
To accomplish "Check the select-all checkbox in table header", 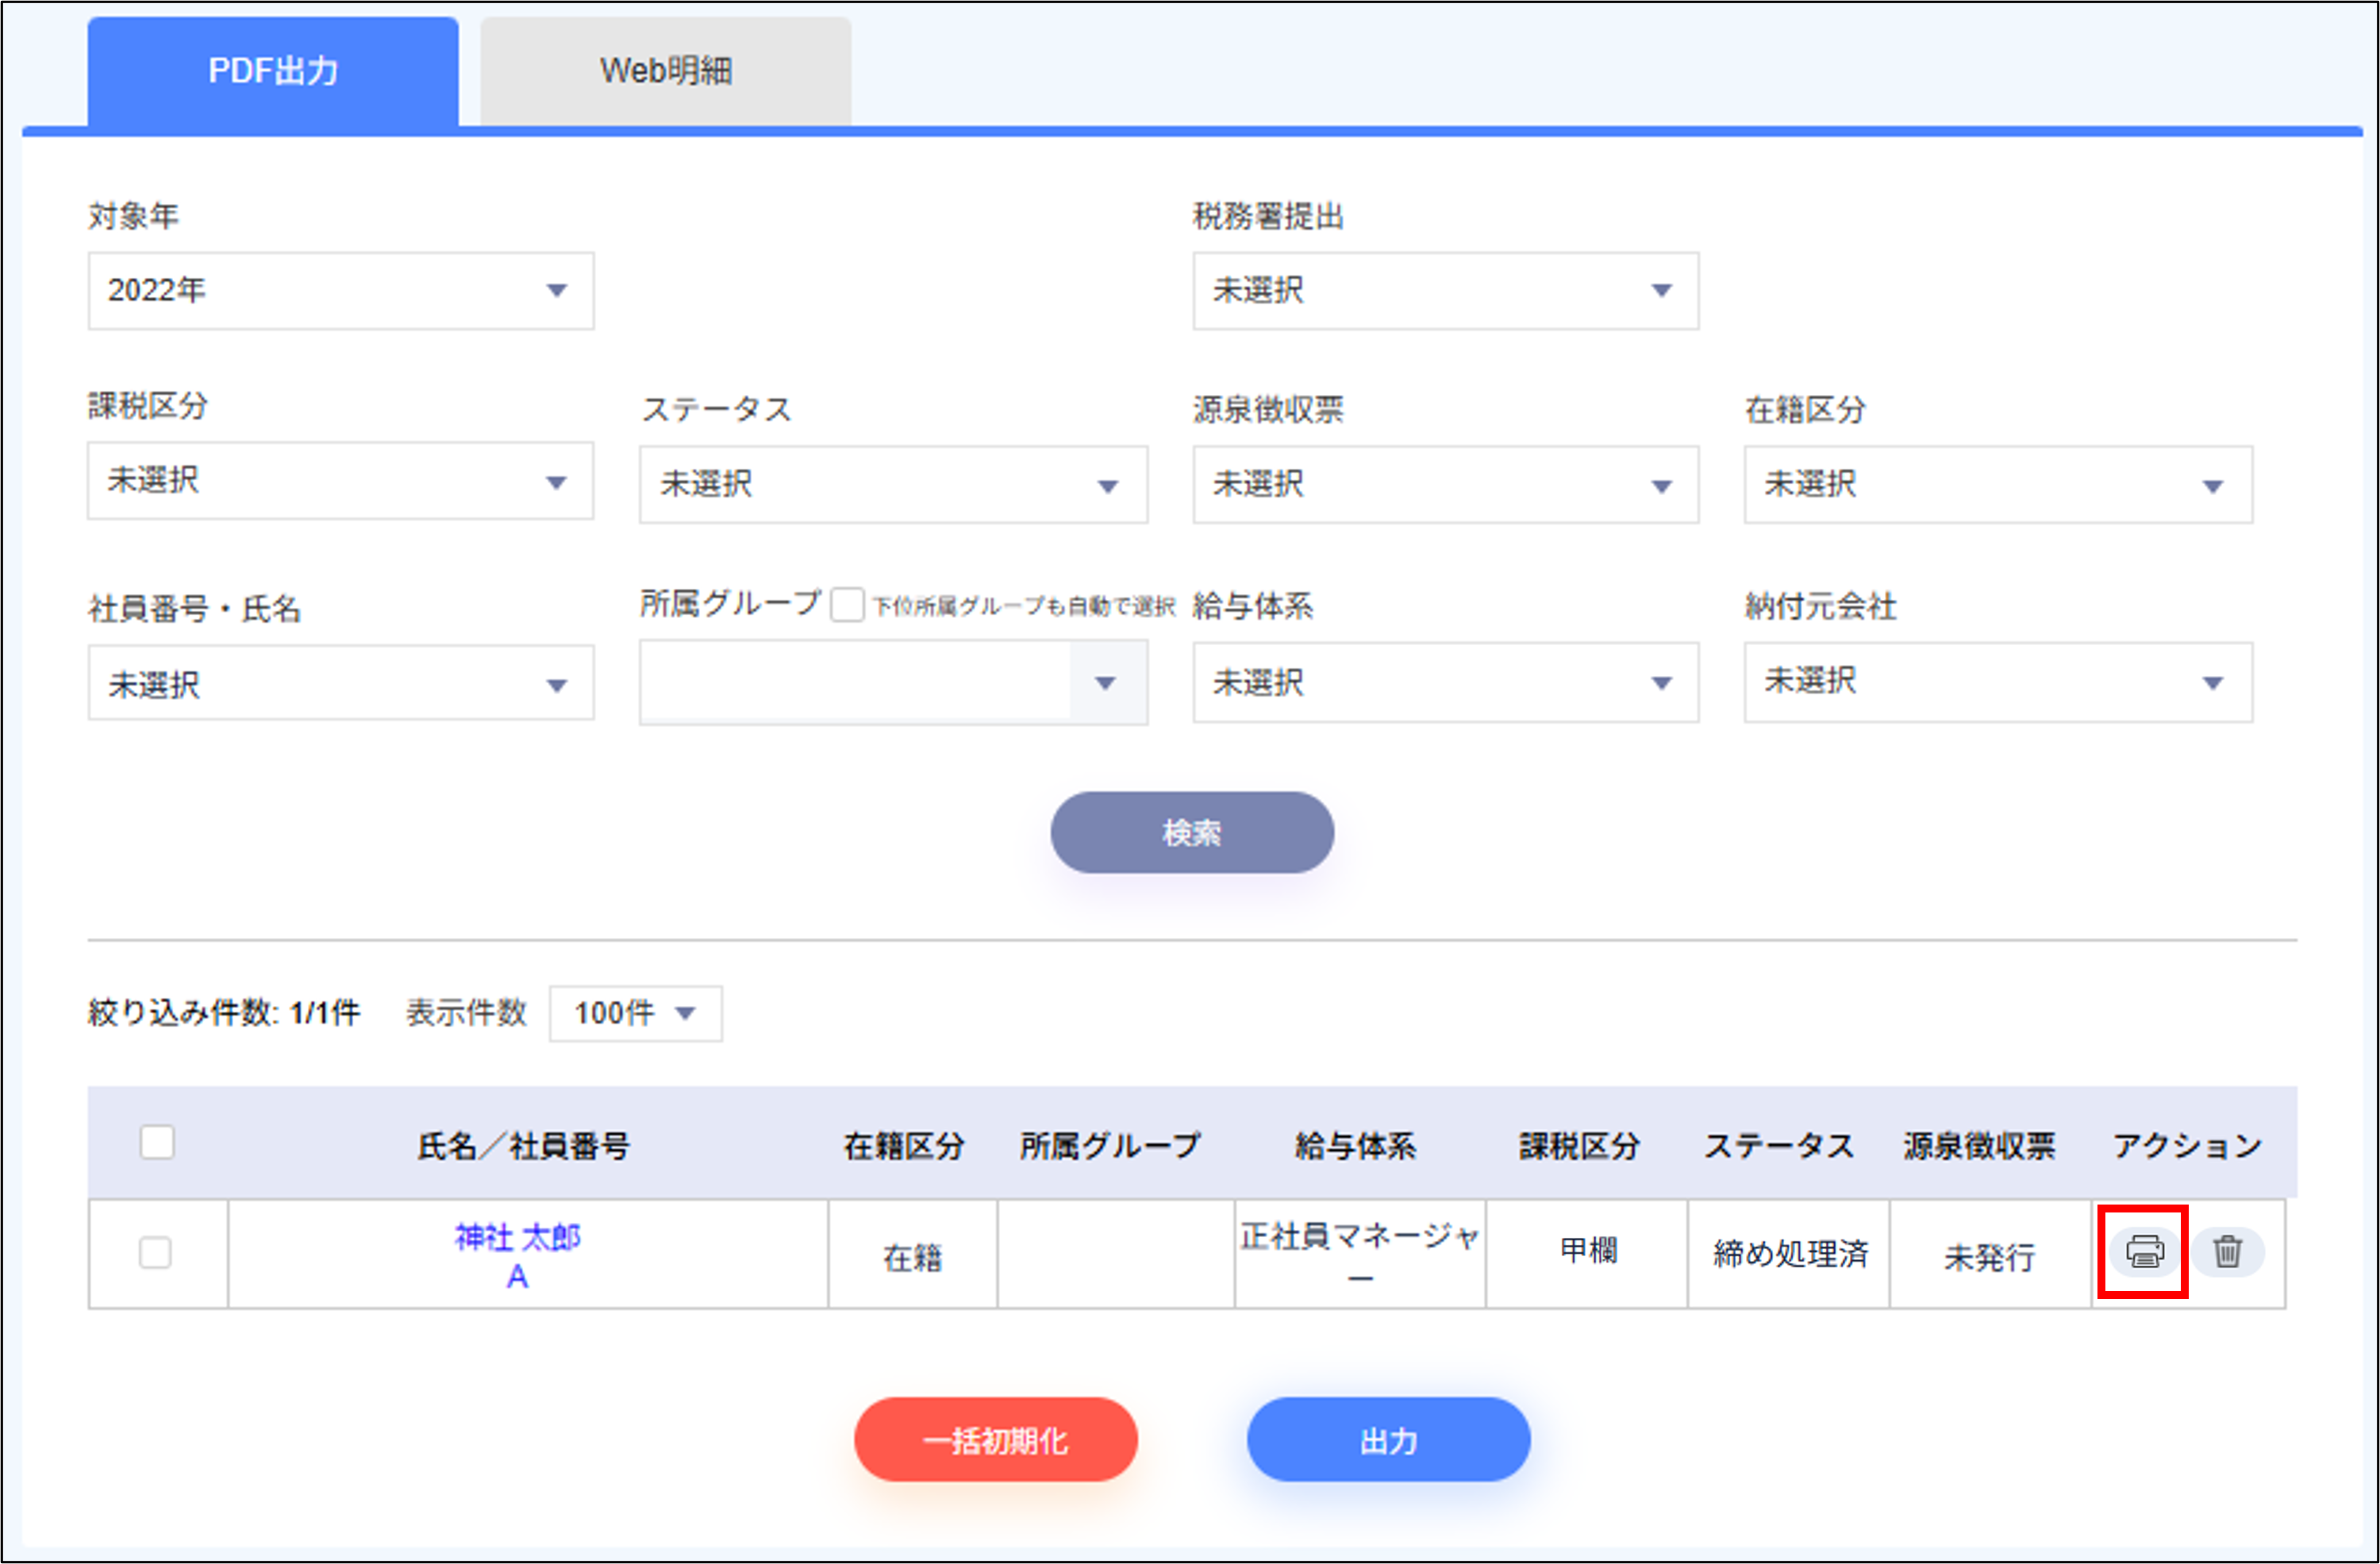I will 157,1141.
